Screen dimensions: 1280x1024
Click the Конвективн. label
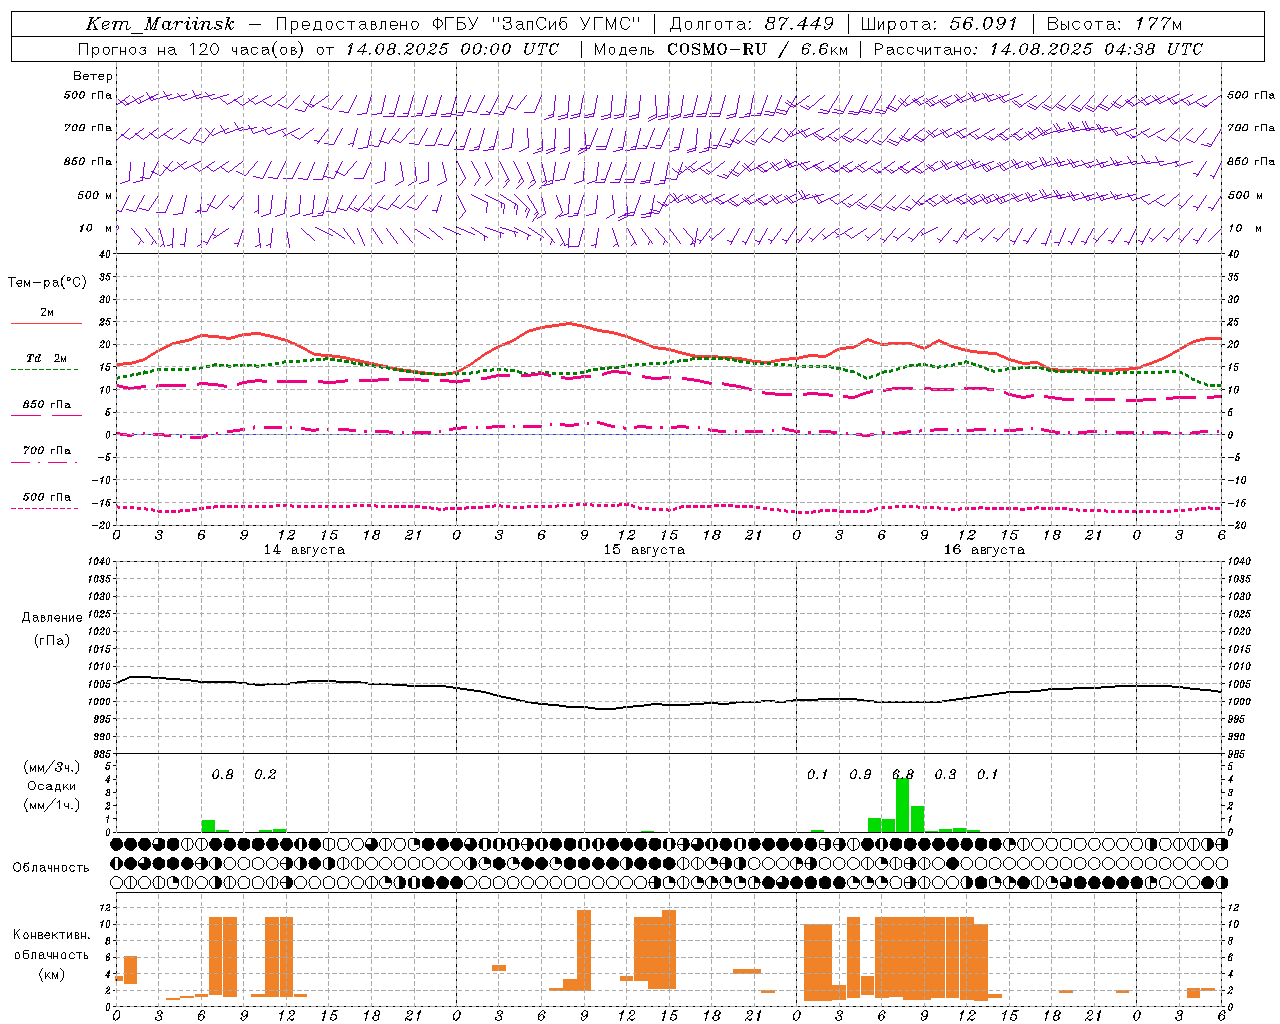pos(52,935)
